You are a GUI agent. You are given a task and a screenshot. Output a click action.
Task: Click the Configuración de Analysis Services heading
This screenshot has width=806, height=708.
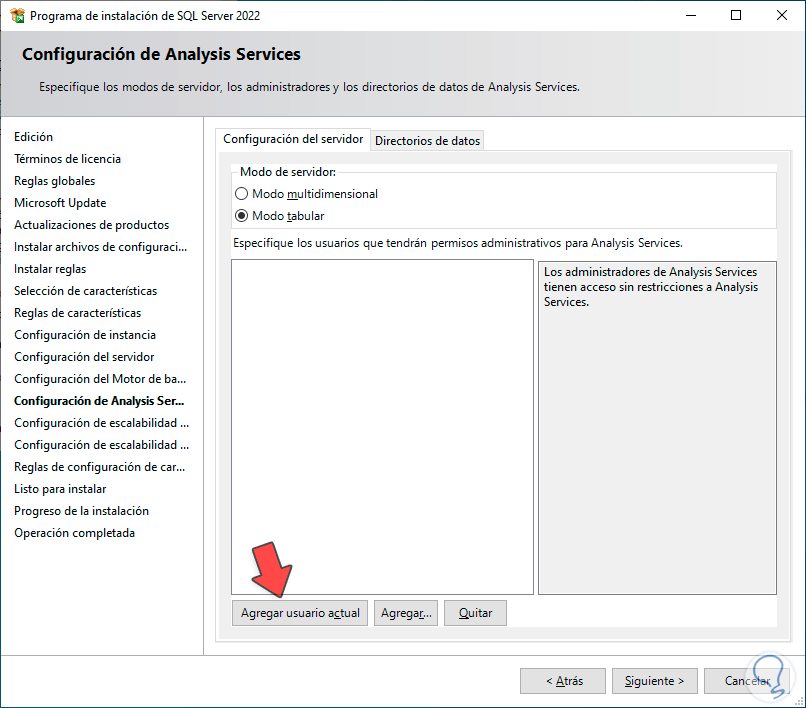coord(161,54)
